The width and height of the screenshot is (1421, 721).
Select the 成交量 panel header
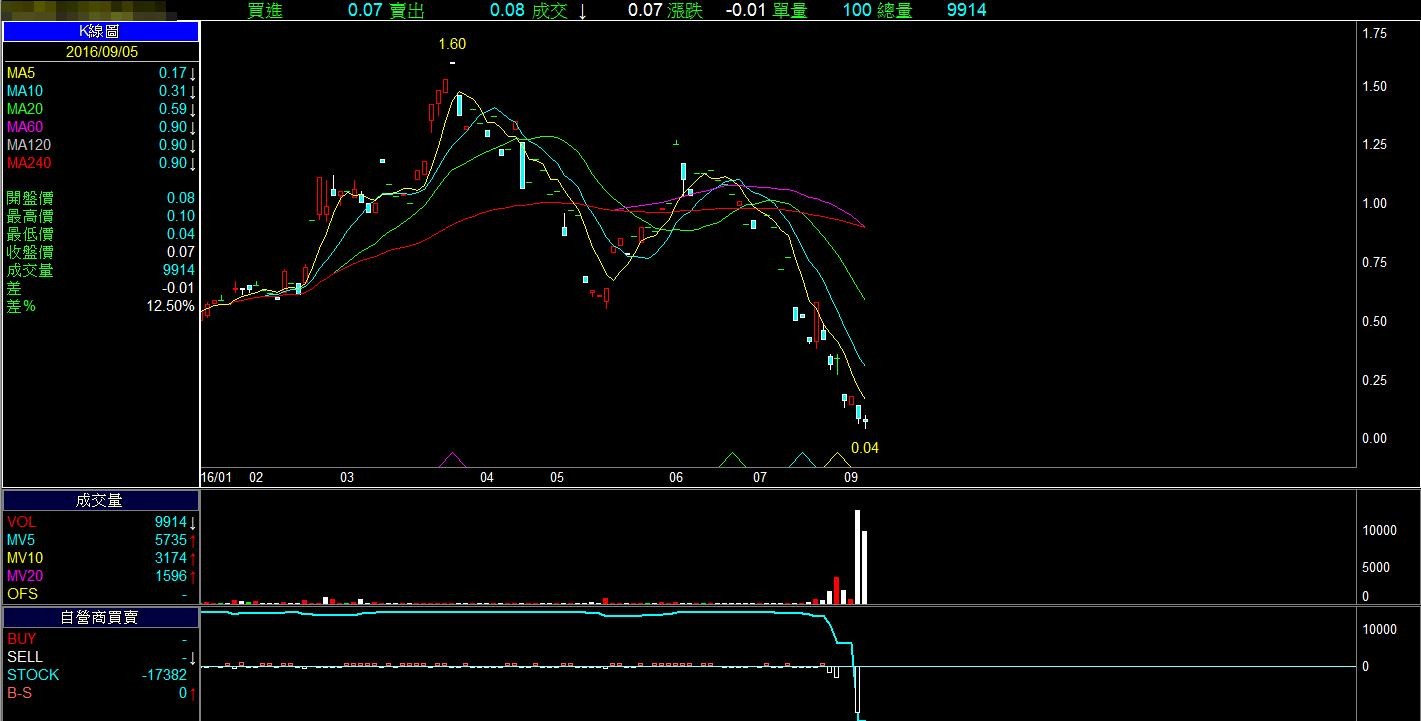click(100, 501)
